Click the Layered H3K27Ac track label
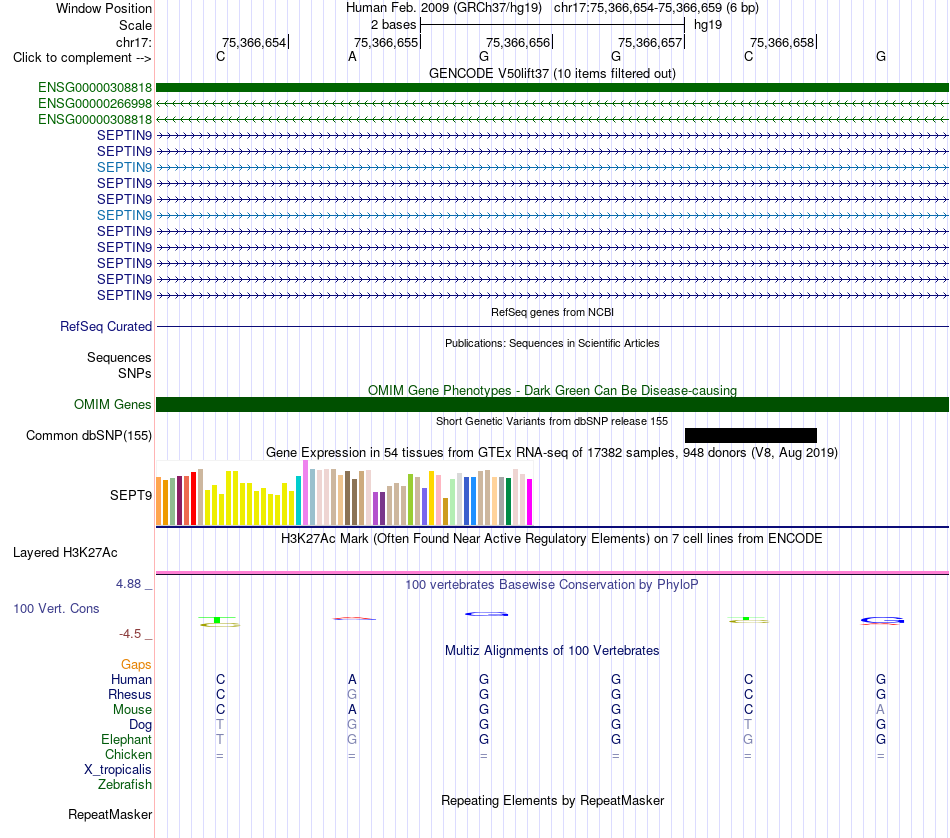This screenshot has width=950, height=838. (x=65, y=553)
